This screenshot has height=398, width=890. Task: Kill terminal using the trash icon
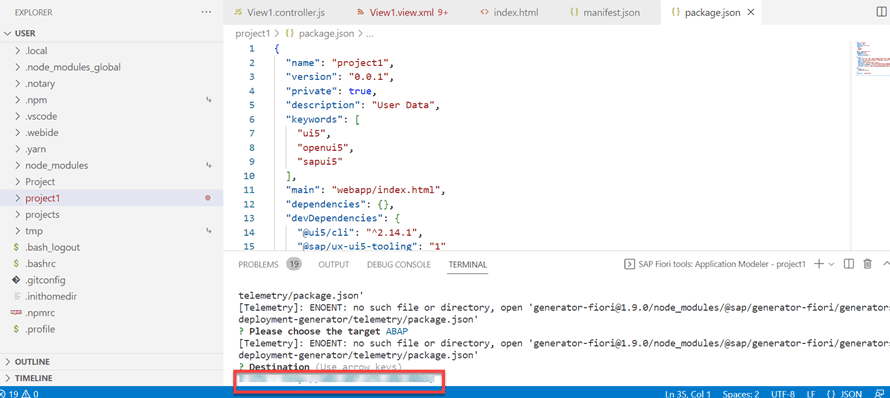point(867,264)
